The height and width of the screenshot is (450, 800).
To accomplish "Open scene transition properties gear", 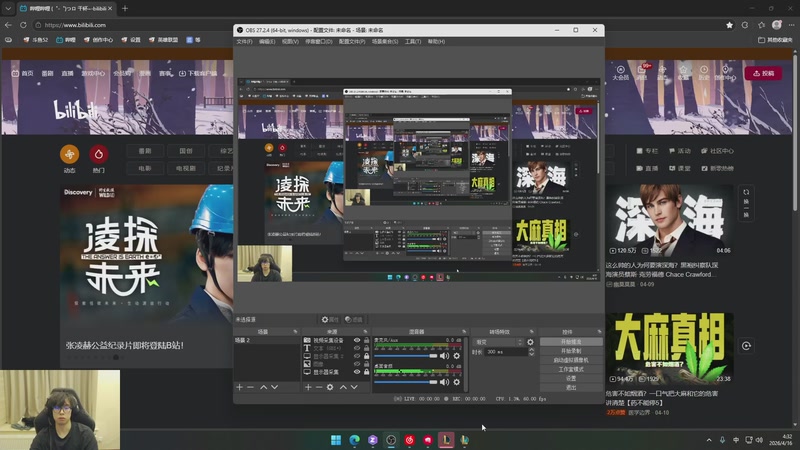I will (530, 342).
